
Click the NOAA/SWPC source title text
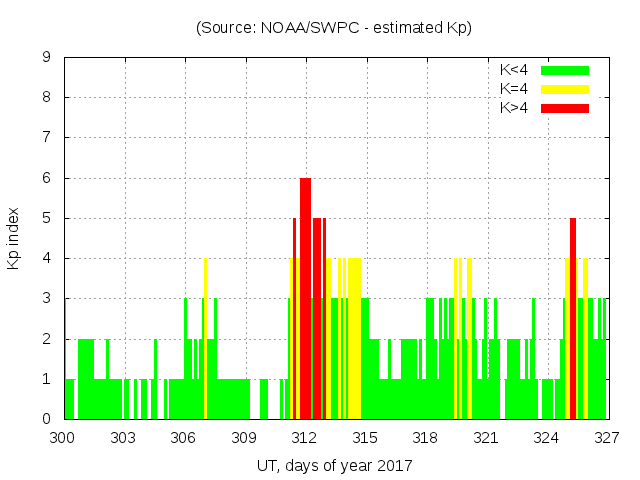tap(334, 27)
